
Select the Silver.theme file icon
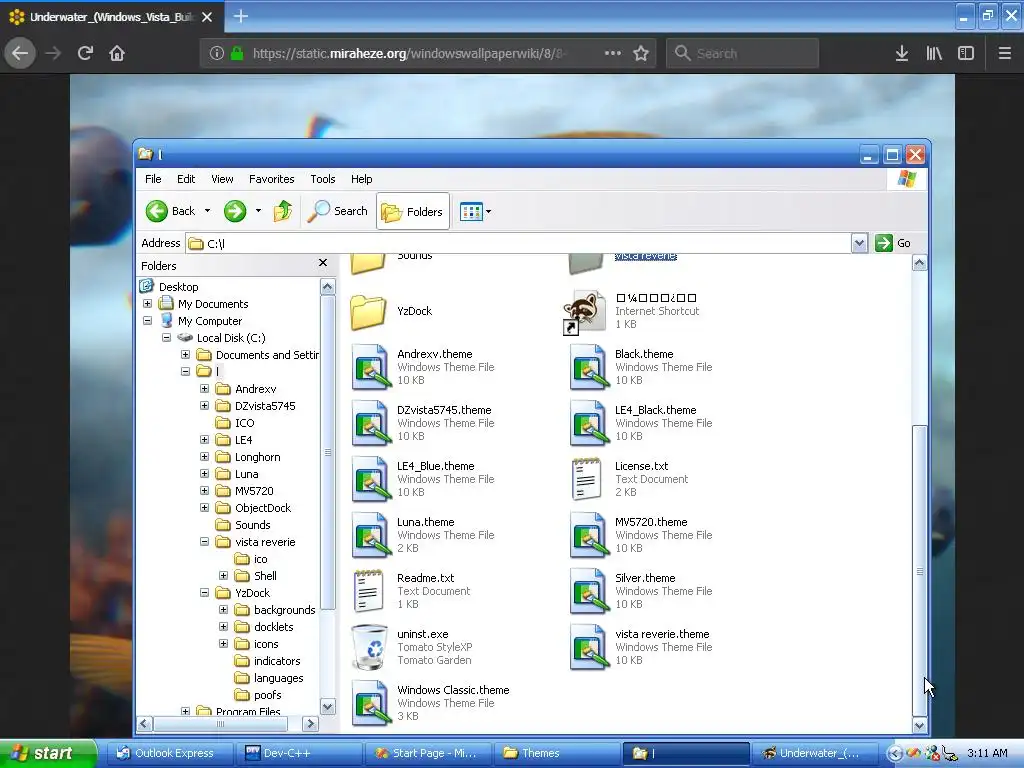589,592
